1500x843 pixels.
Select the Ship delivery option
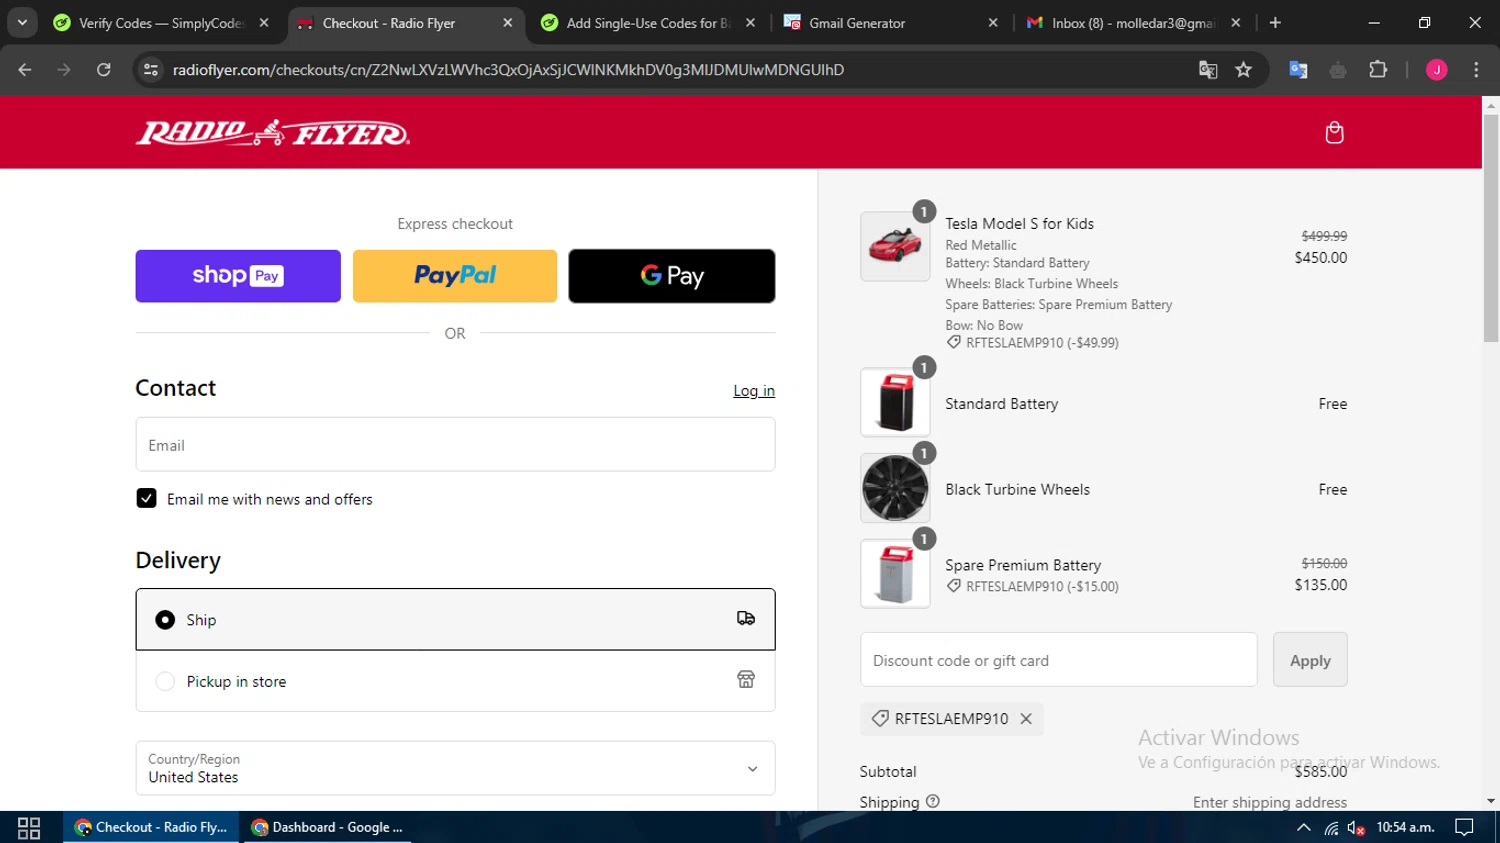click(455, 619)
